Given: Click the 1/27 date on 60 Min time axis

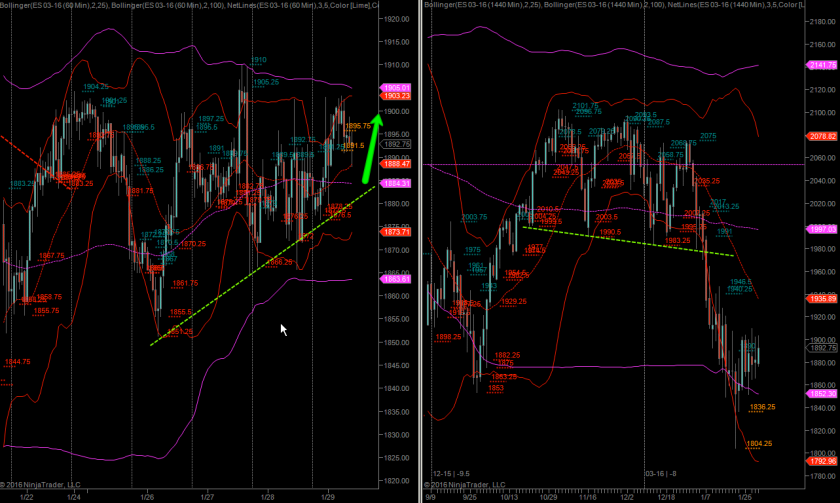Looking at the screenshot, I should click(x=207, y=497).
